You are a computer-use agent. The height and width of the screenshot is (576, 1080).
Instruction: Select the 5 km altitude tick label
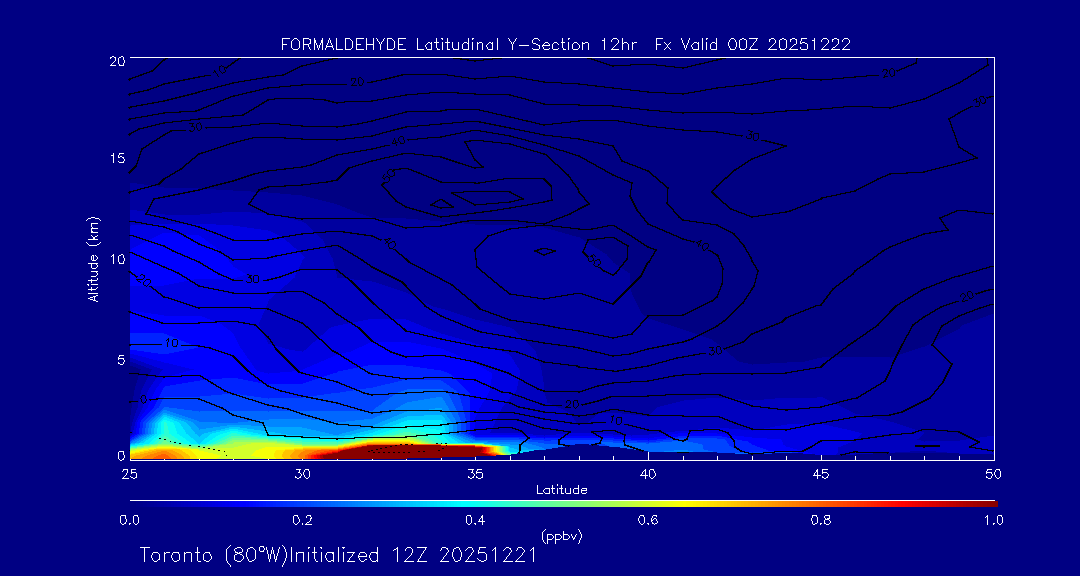[120, 358]
